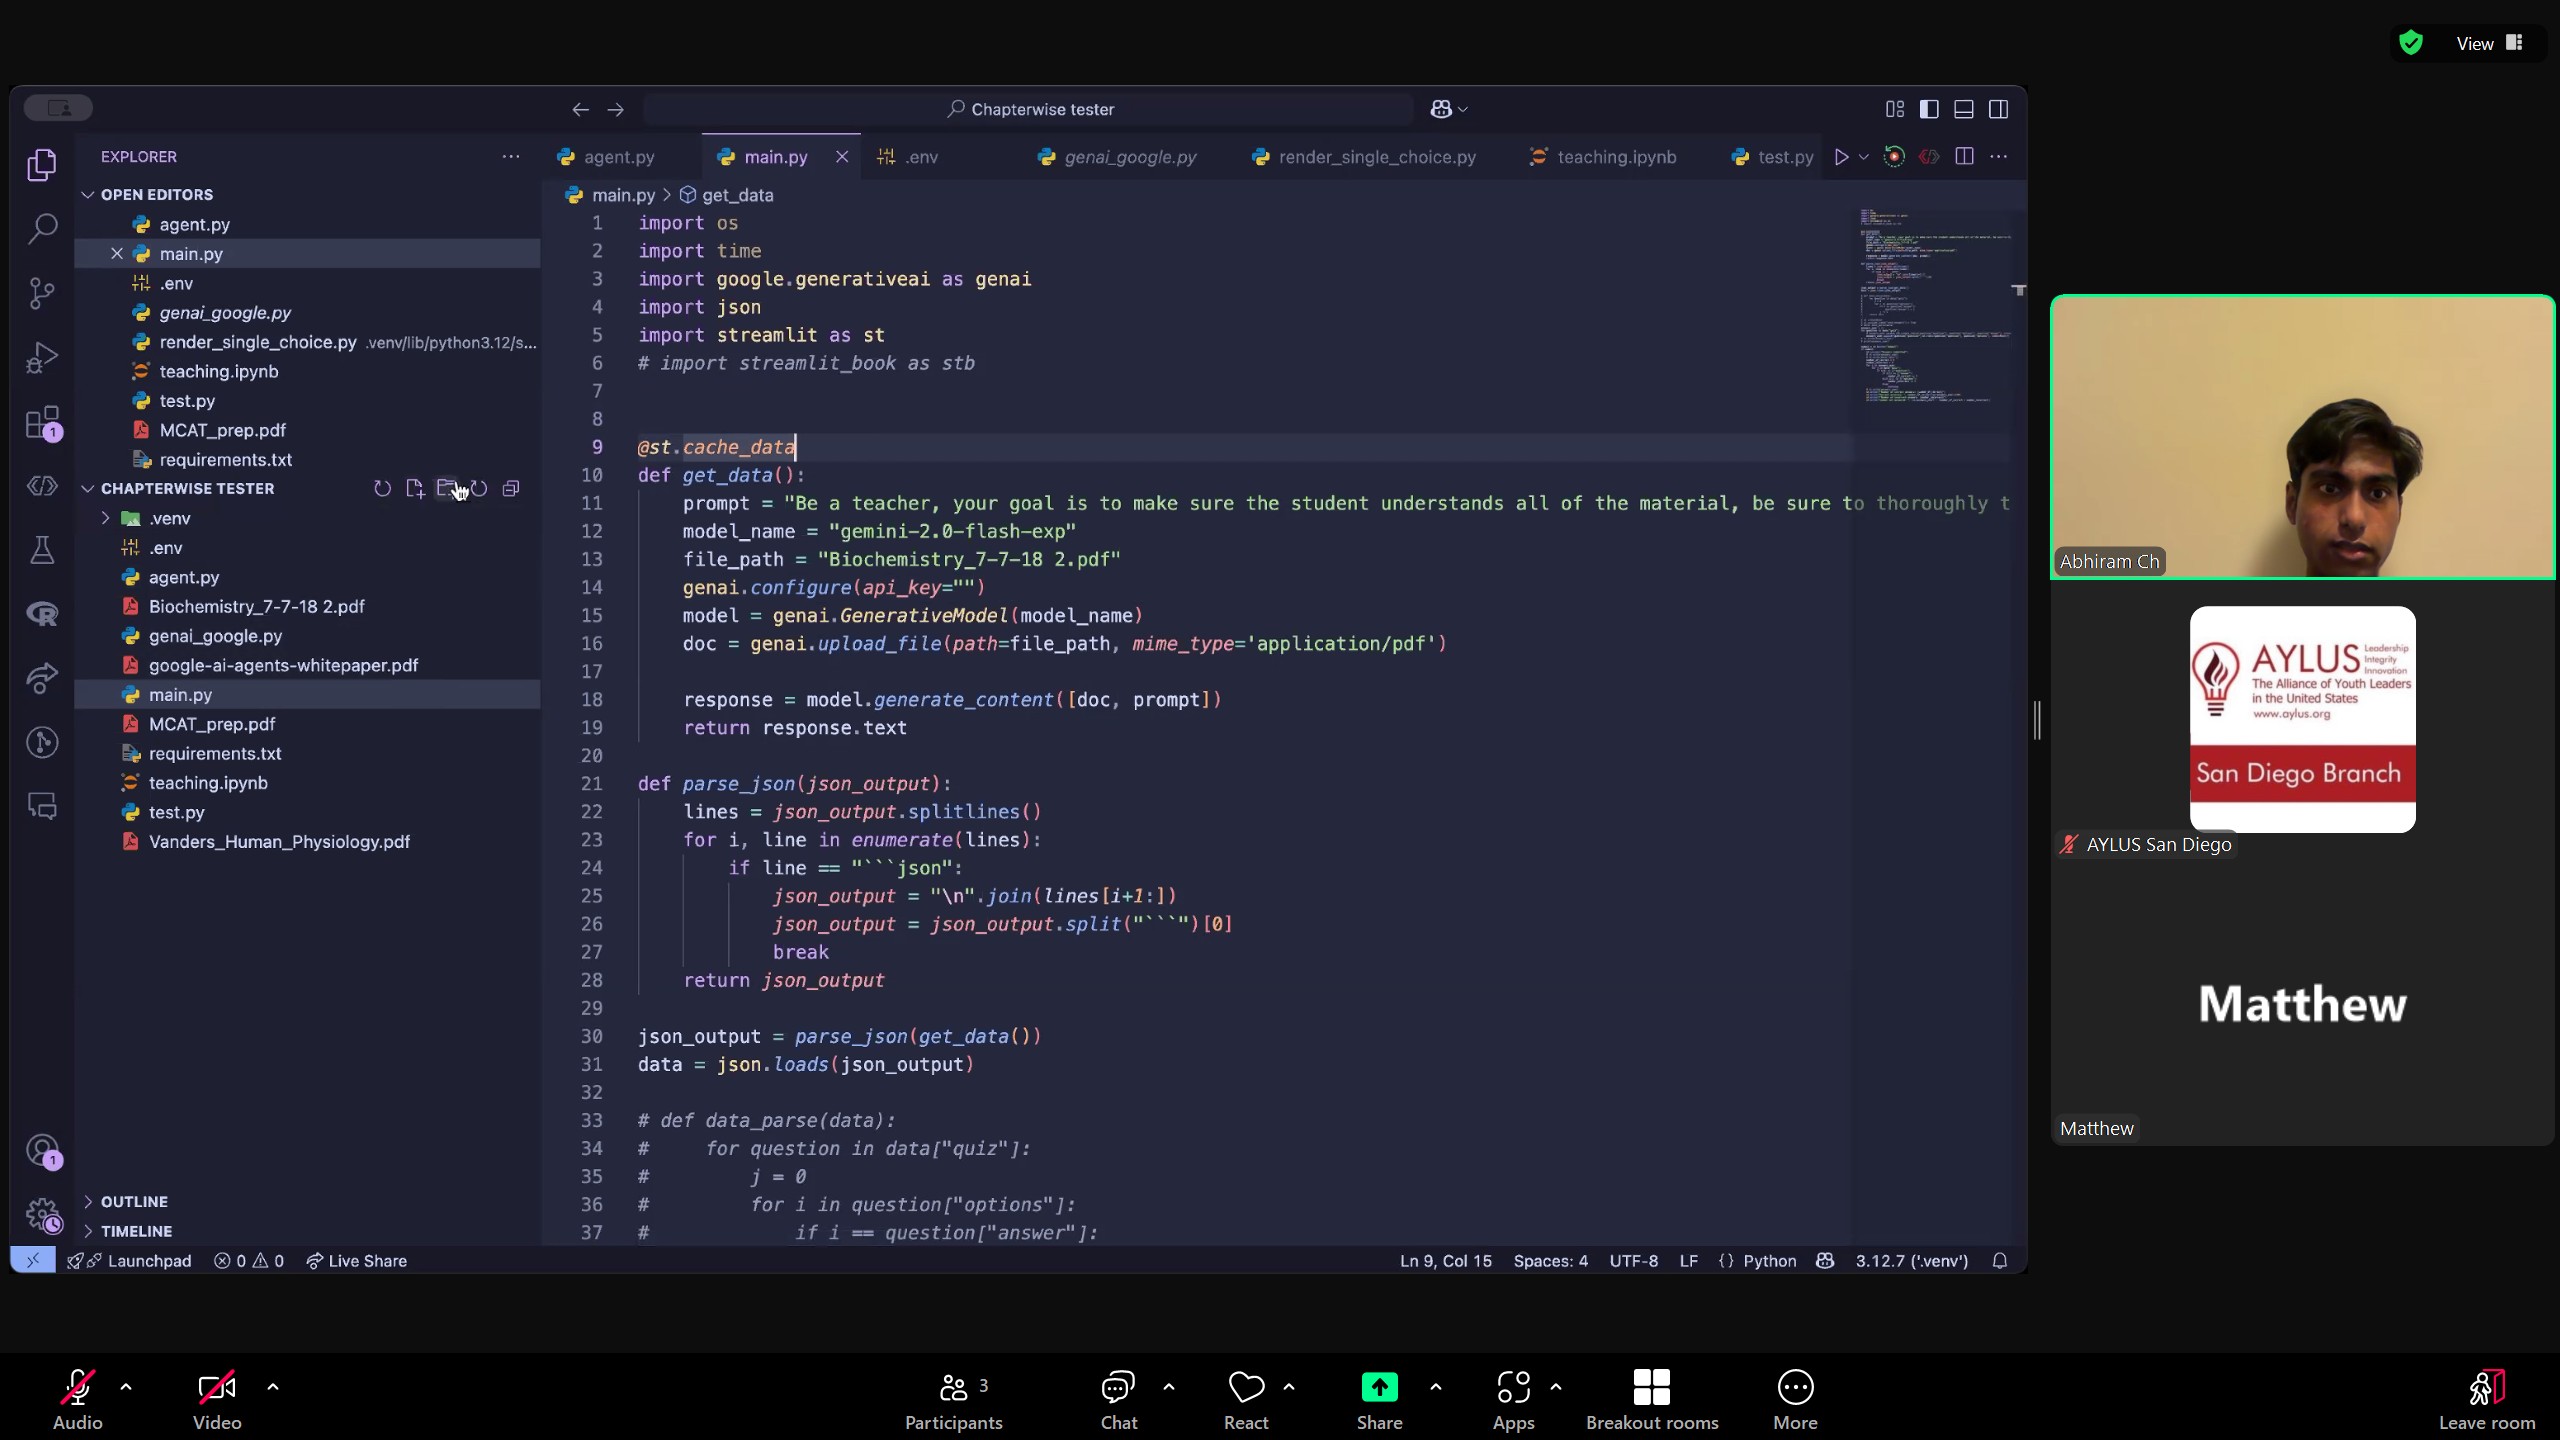2560x1440 pixels.
Task: Click Live Share in status bar
Action: pos(356,1261)
